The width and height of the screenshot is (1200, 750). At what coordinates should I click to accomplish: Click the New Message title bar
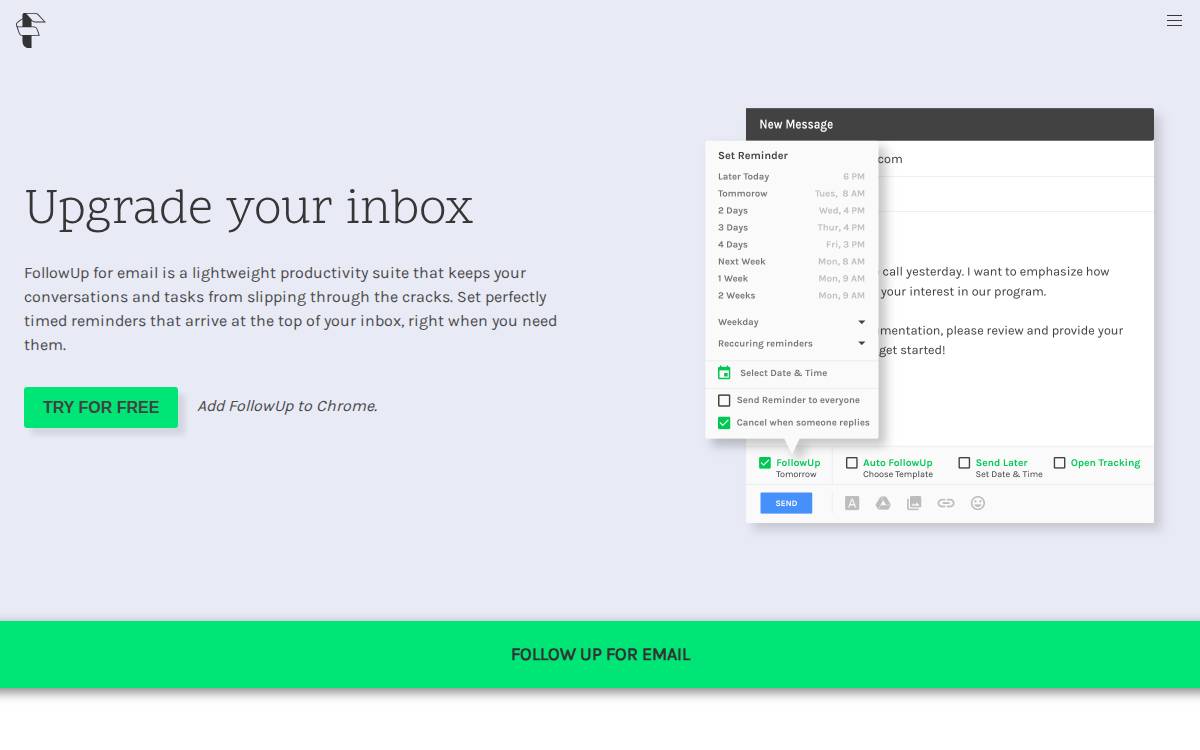point(950,124)
